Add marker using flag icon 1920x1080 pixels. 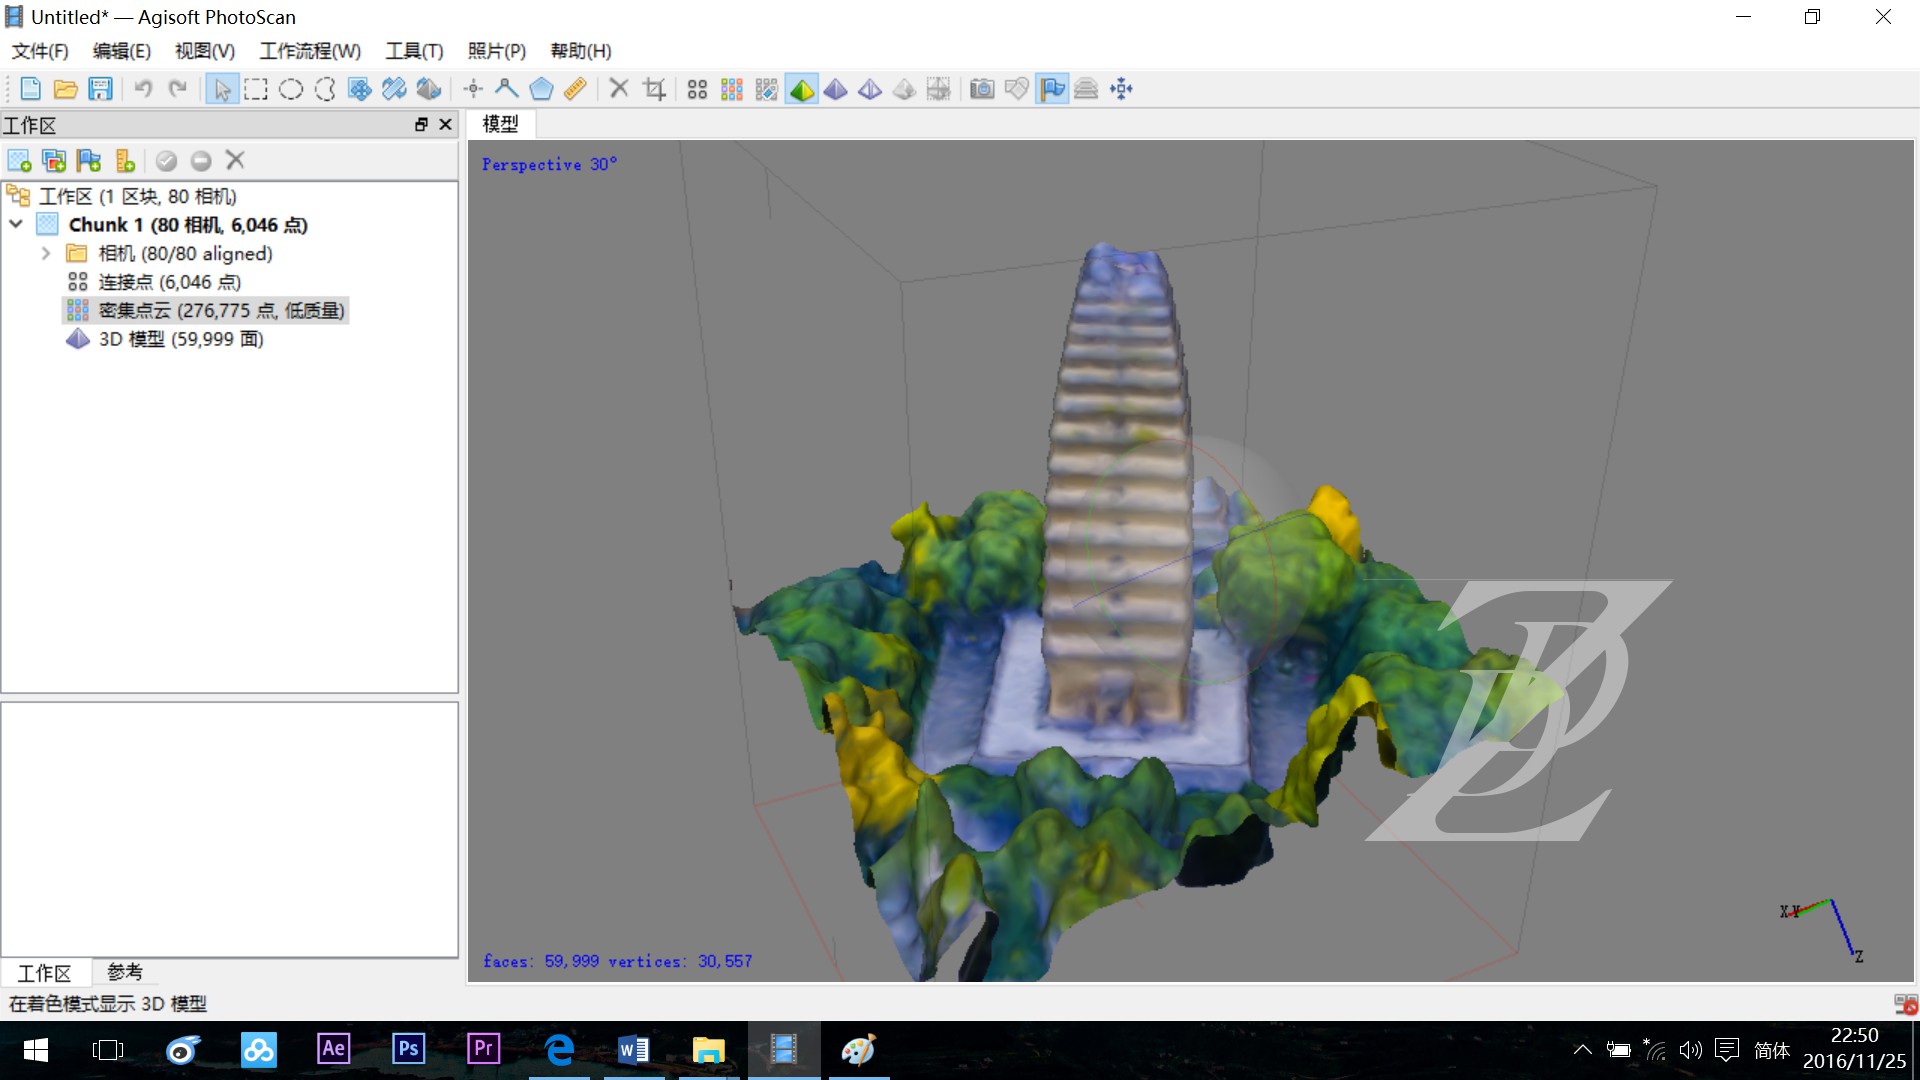pos(89,161)
